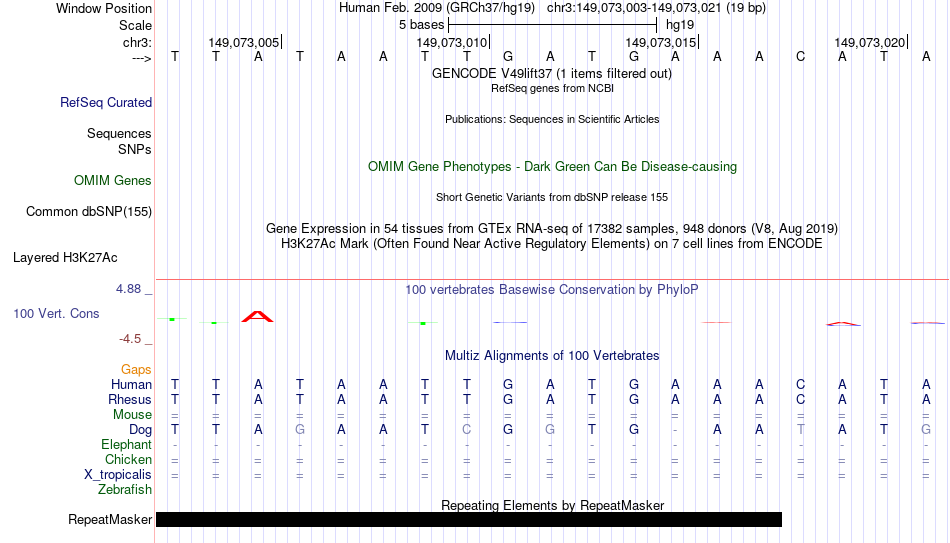Click the -4.5 conservation minimum value
The width and height of the screenshot is (950, 543).
[x=130, y=339]
